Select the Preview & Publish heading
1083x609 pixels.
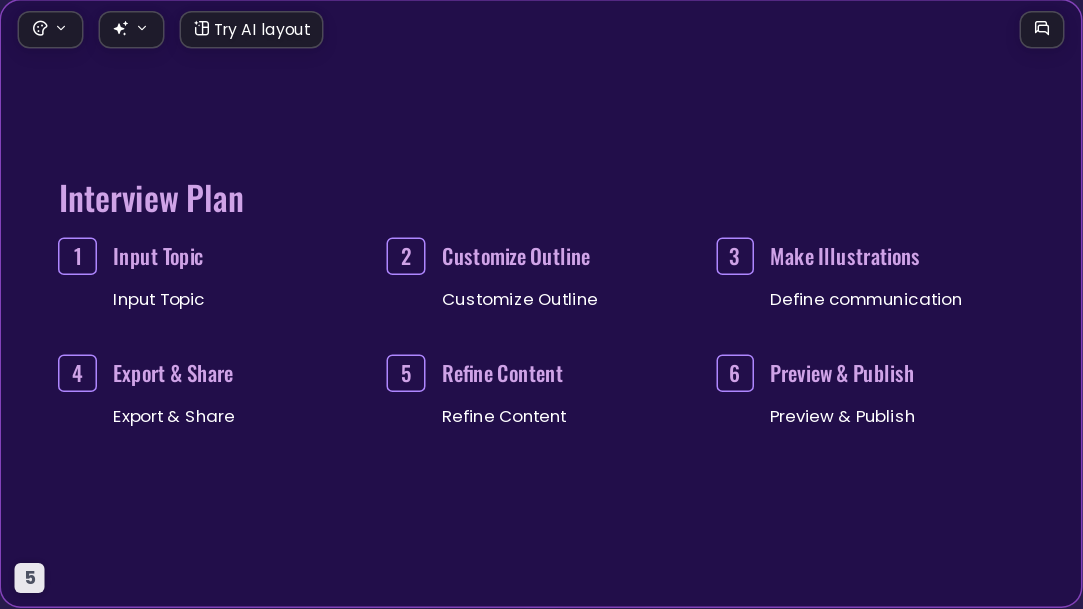click(x=842, y=374)
